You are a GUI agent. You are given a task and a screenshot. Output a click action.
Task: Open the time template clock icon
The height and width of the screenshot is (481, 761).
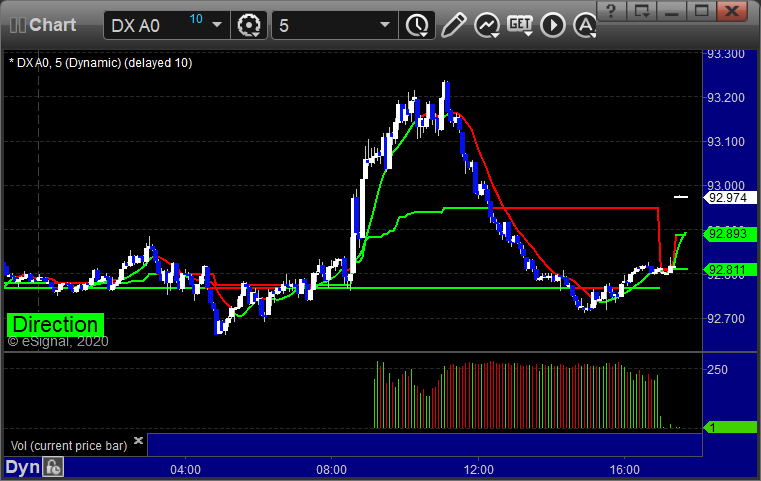click(x=417, y=25)
